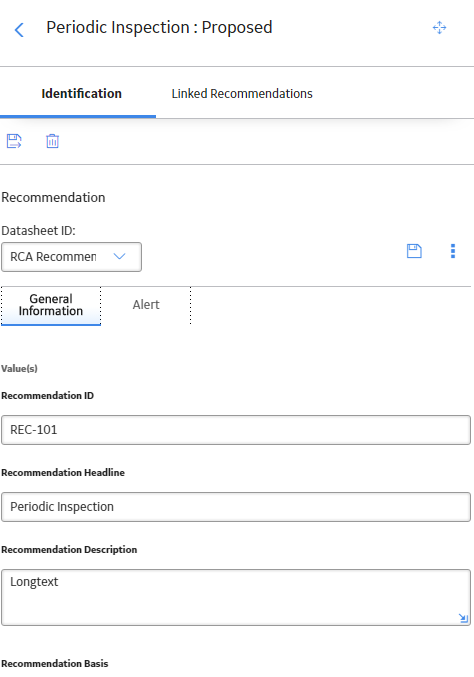The image size is (474, 677).
Task: Expand Recommendation Description text editor icon
Action: tap(463, 618)
